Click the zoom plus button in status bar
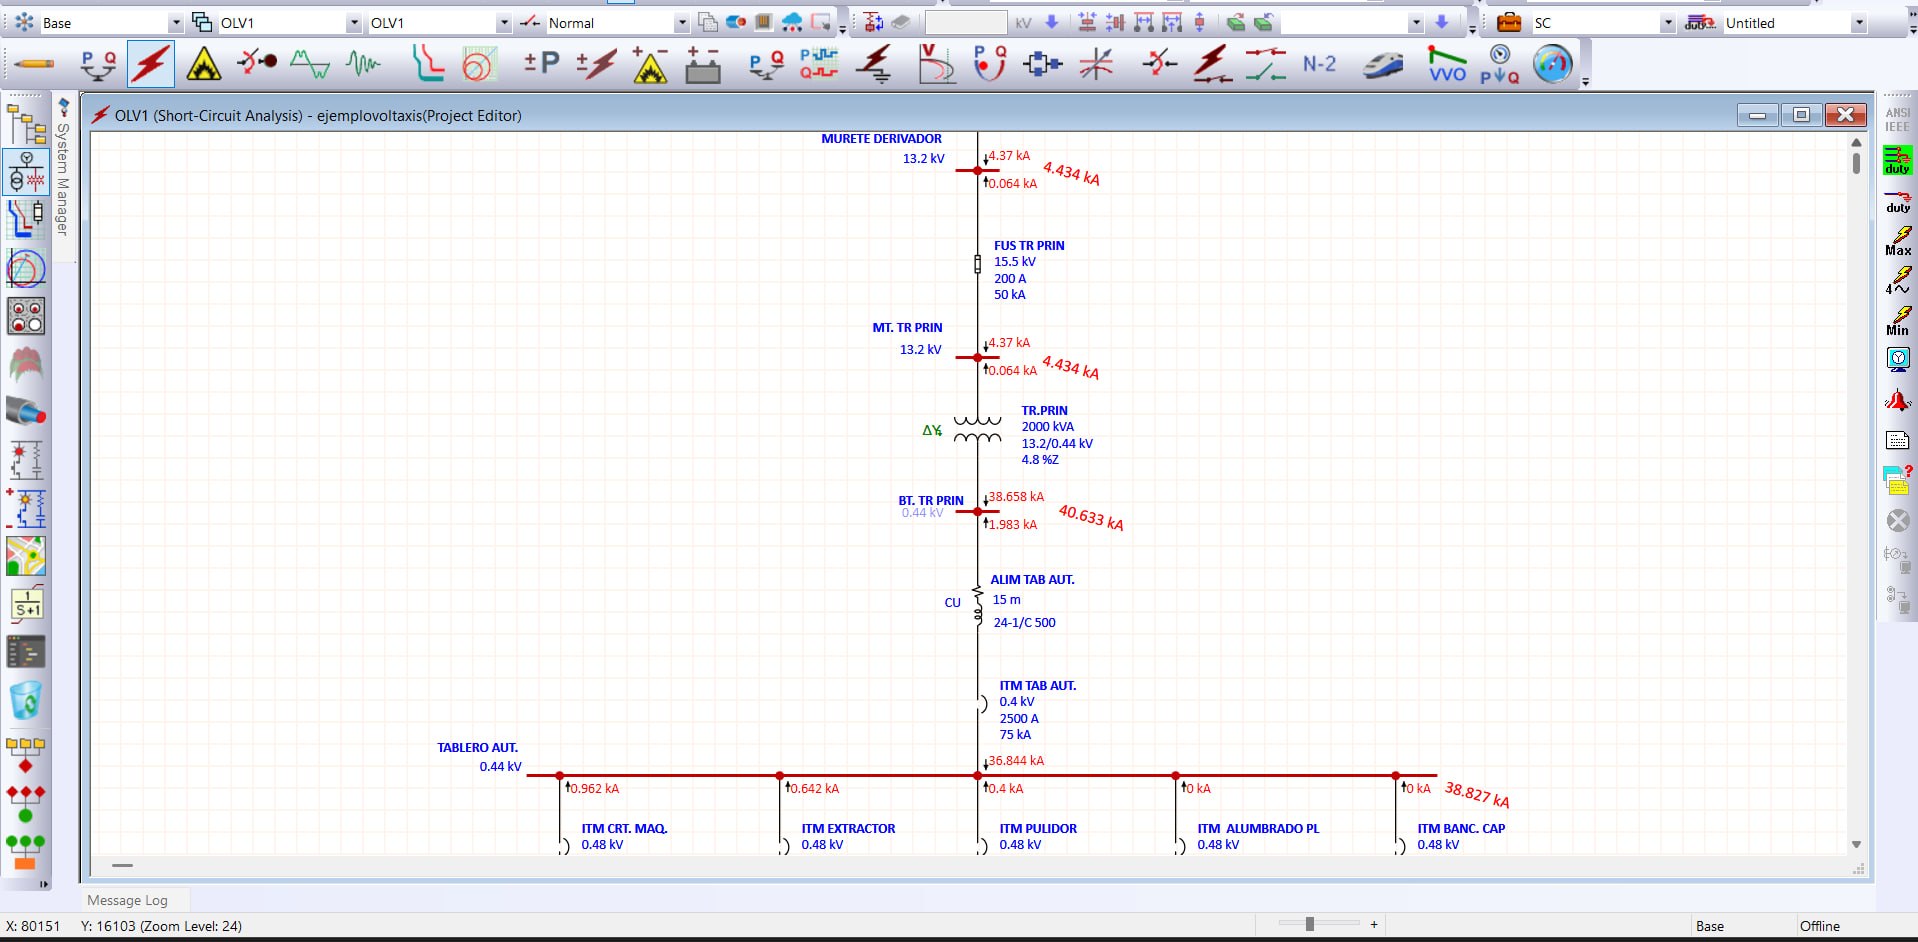This screenshot has width=1918, height=942. (1374, 925)
